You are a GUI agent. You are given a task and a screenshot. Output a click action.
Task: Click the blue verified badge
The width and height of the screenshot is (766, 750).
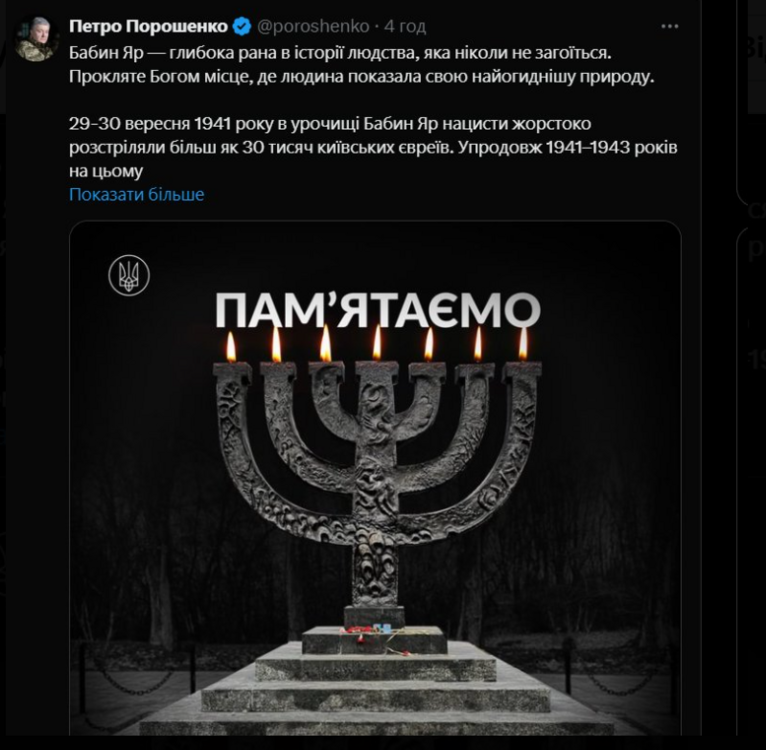241,26
